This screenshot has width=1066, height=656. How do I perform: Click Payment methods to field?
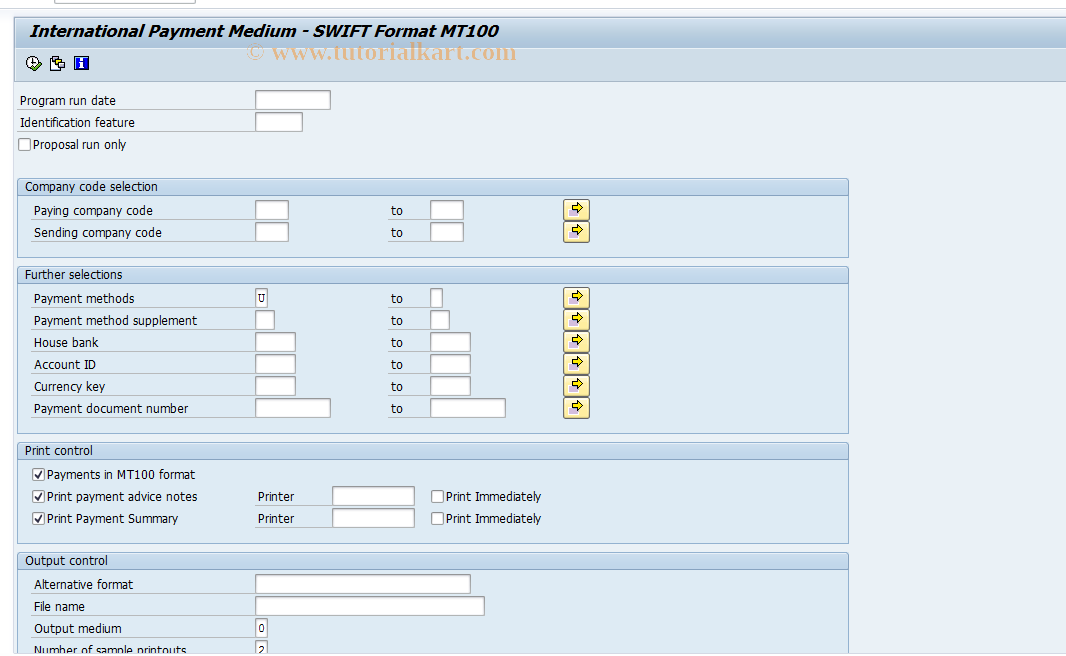[436, 298]
